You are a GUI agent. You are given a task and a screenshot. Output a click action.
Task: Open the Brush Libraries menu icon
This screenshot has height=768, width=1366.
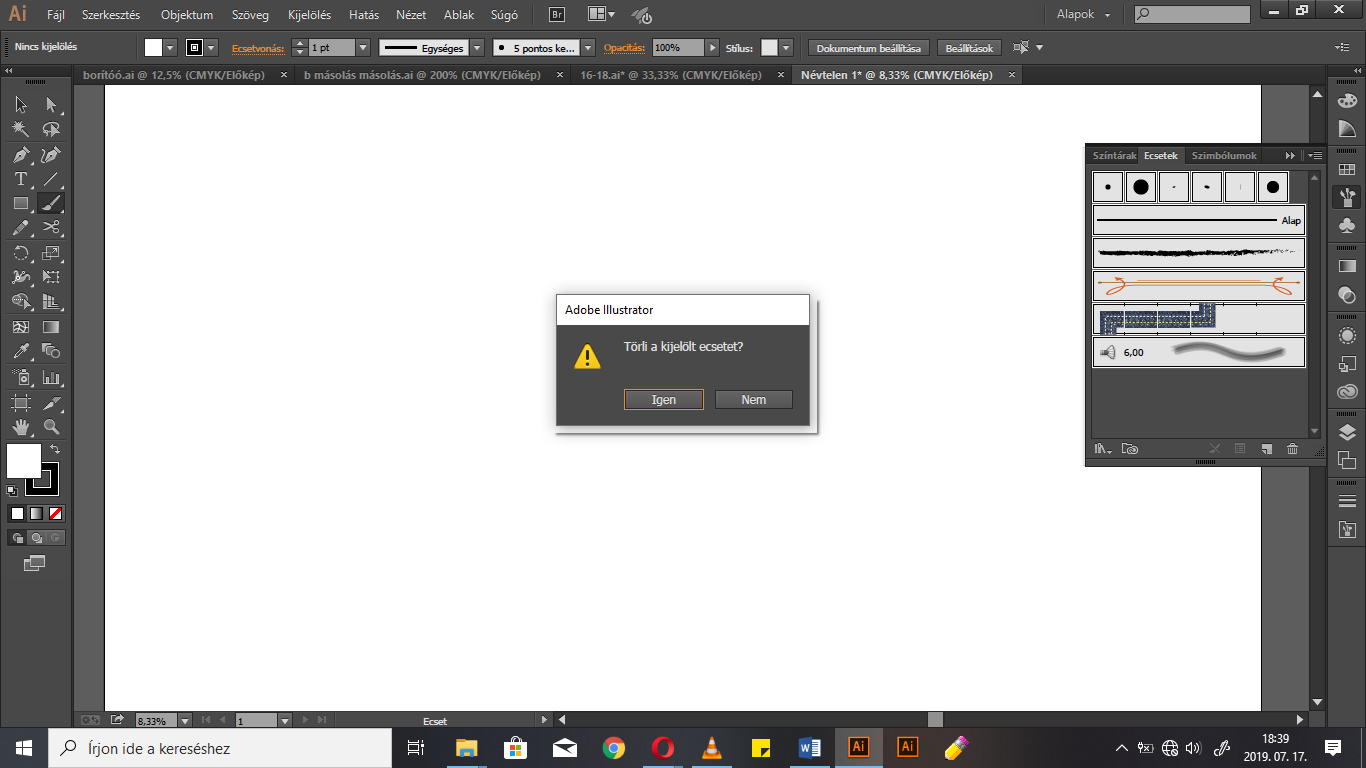coord(1103,449)
